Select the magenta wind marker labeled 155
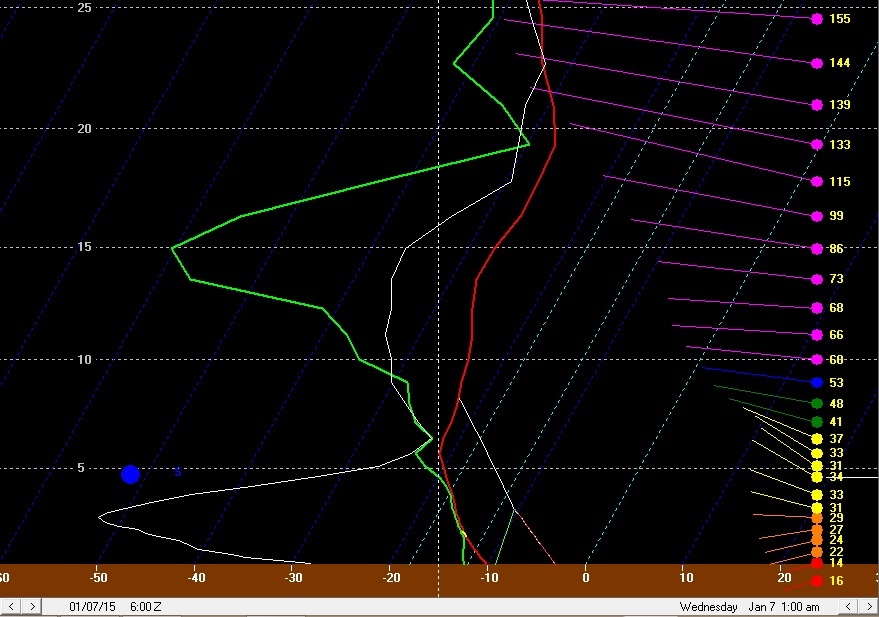The height and width of the screenshot is (617, 879). point(817,19)
